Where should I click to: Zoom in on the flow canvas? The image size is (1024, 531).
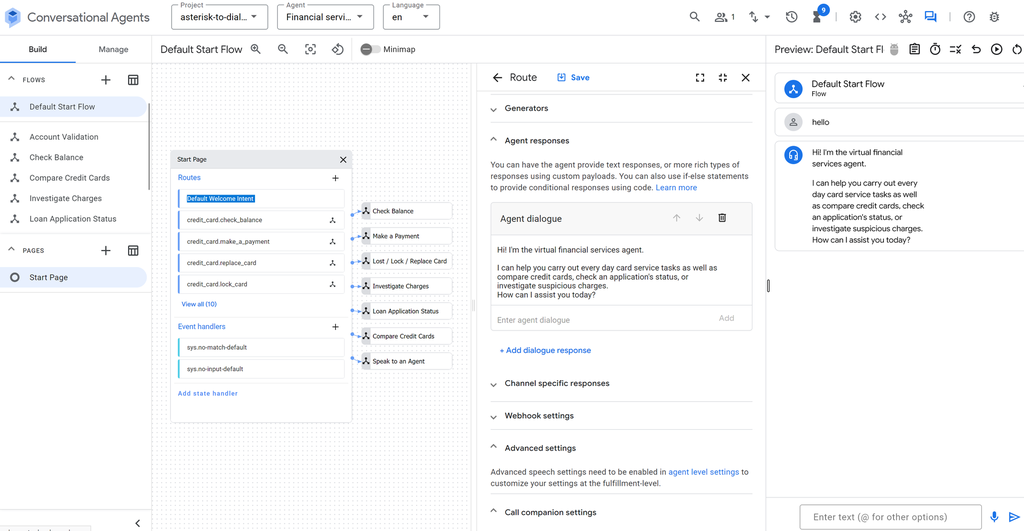[257, 49]
